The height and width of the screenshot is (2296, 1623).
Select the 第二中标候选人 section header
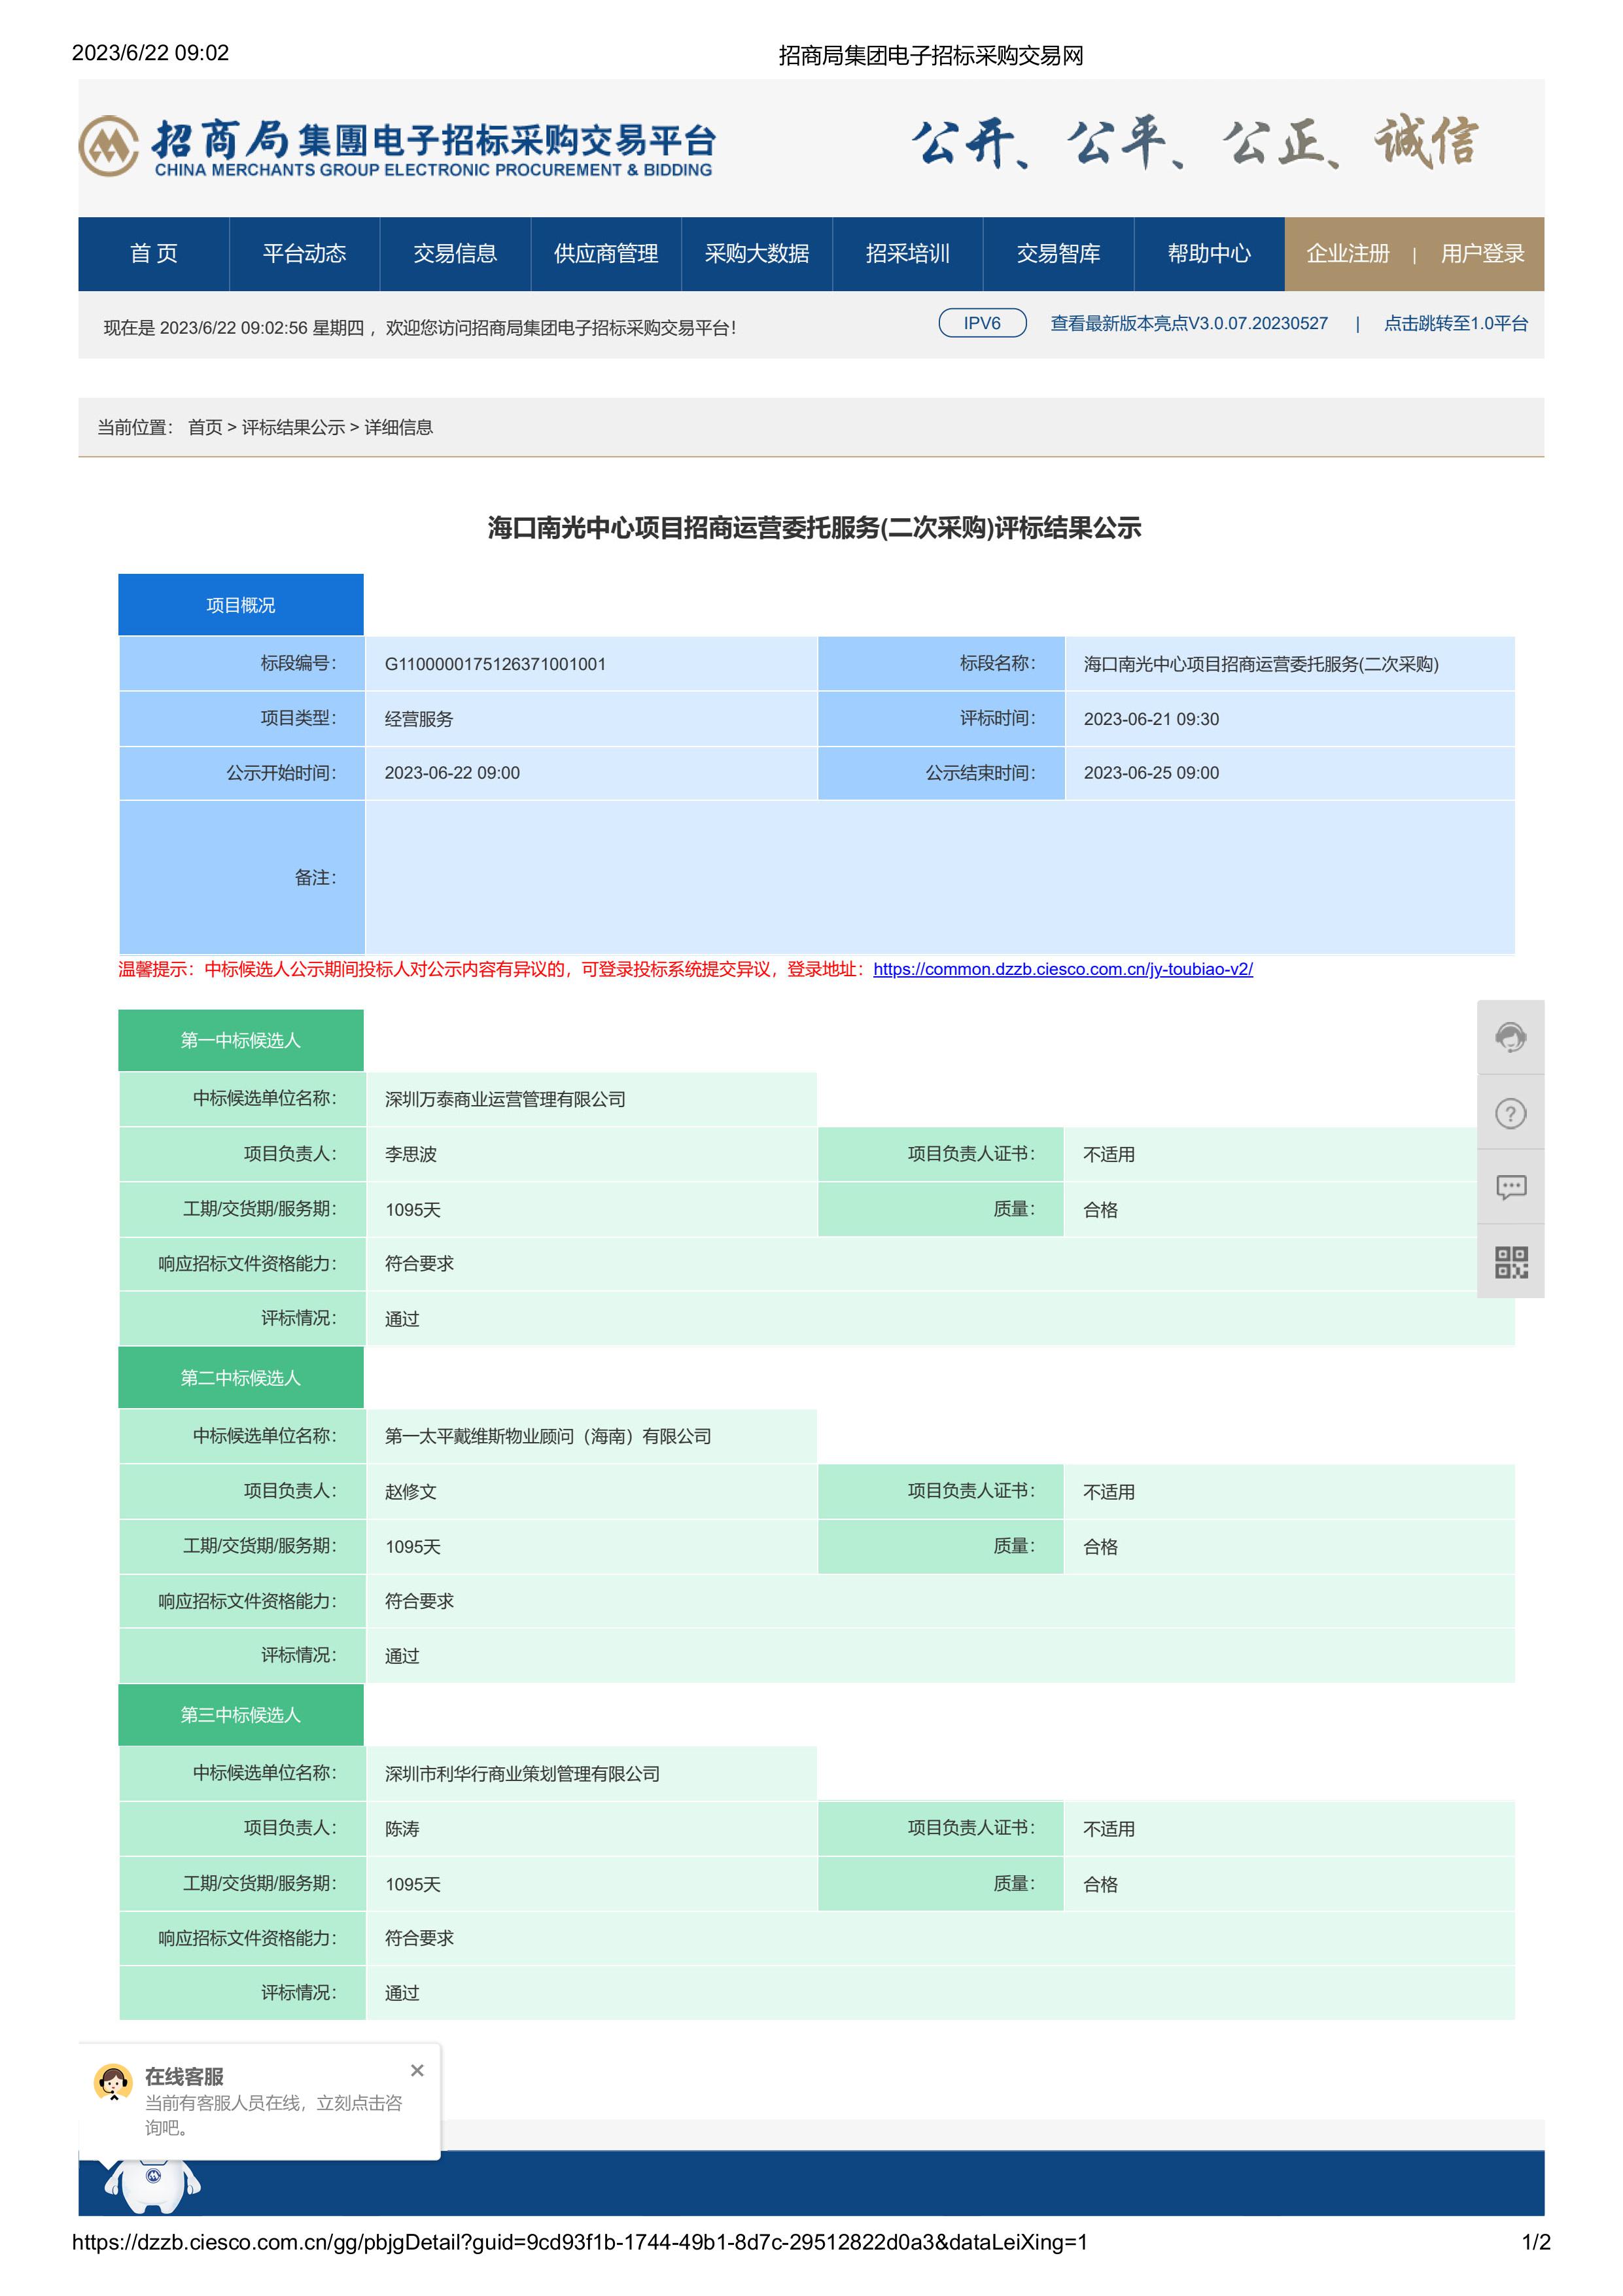tap(241, 1378)
